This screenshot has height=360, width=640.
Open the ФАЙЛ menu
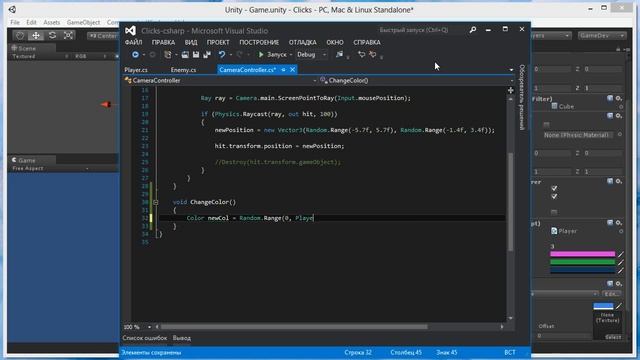[133, 42]
